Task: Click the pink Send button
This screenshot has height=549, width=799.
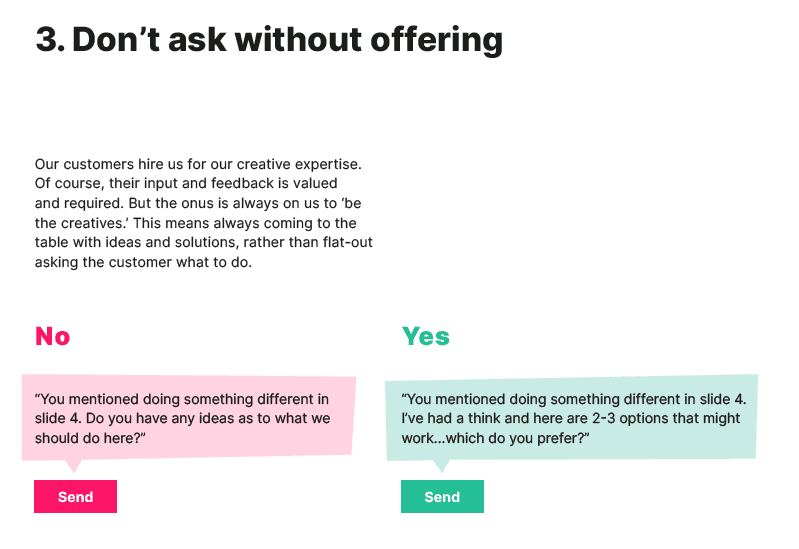Action: coord(75,496)
